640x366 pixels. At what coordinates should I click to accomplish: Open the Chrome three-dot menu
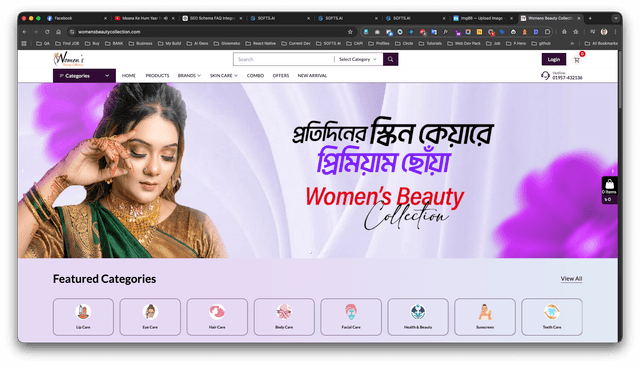[615, 32]
